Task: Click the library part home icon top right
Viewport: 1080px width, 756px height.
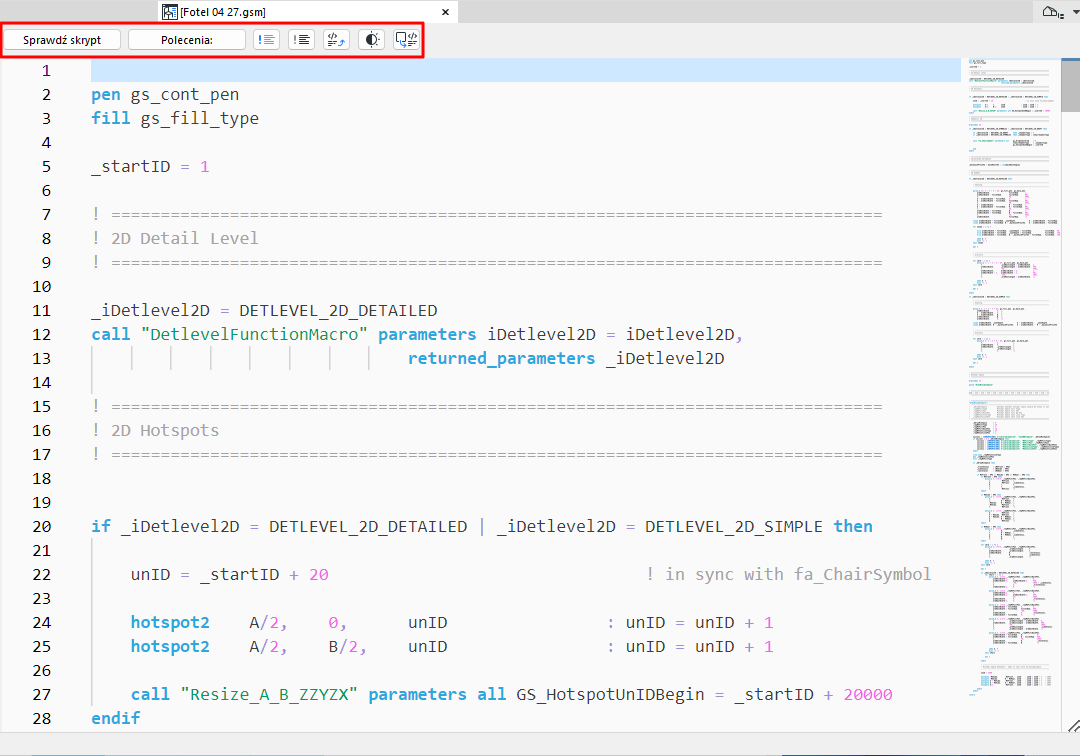Action: [x=1051, y=12]
